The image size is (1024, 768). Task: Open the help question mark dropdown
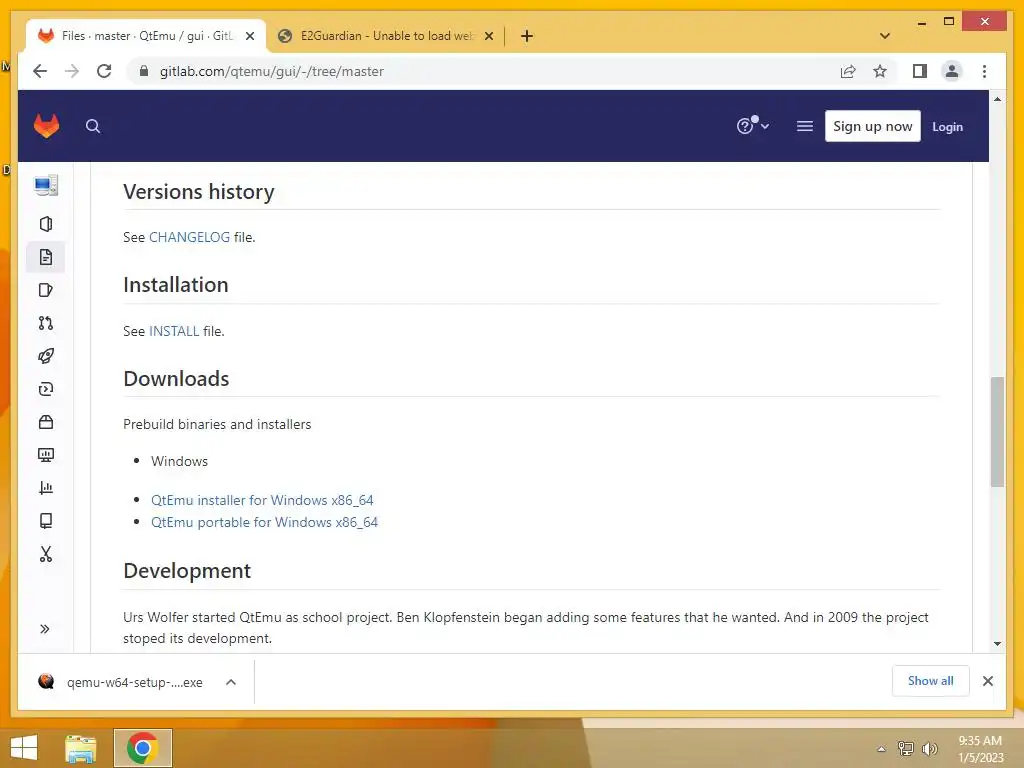pos(752,125)
